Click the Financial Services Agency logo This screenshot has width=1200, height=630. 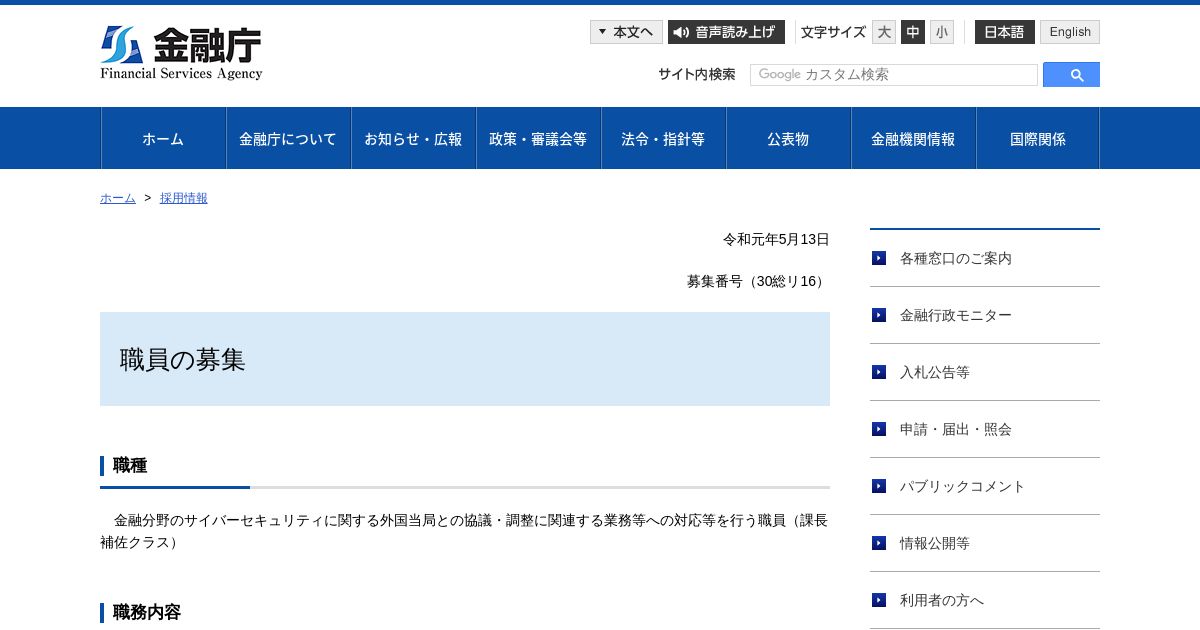click(181, 53)
